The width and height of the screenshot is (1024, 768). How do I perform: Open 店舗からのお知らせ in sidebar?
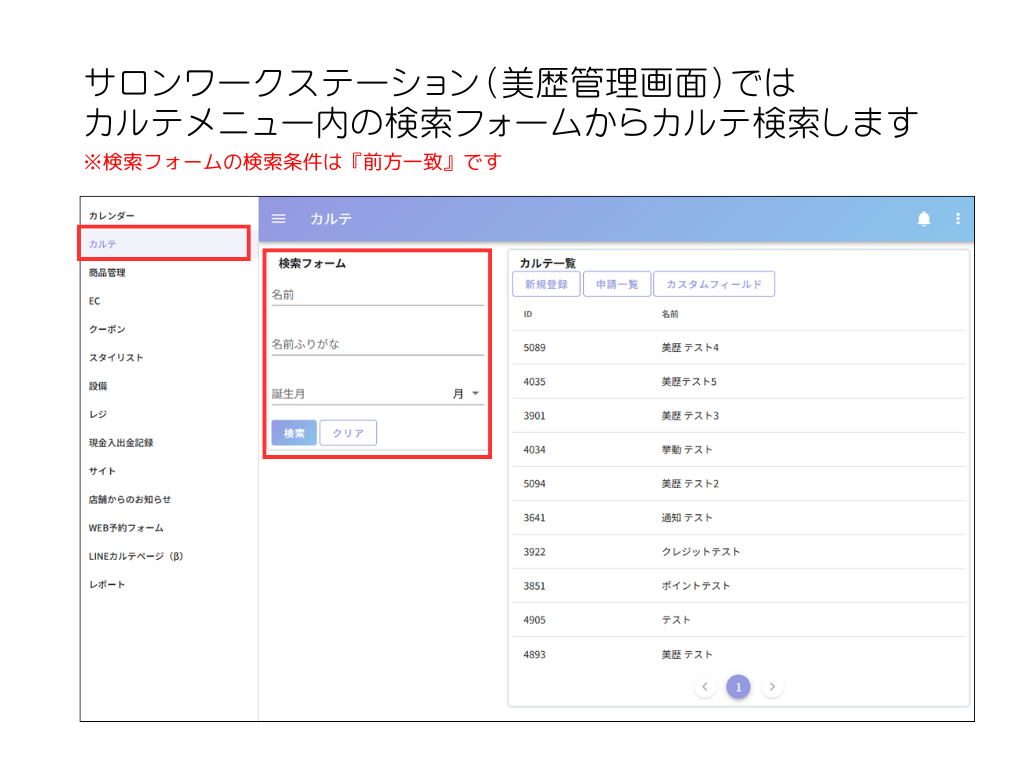[130, 500]
